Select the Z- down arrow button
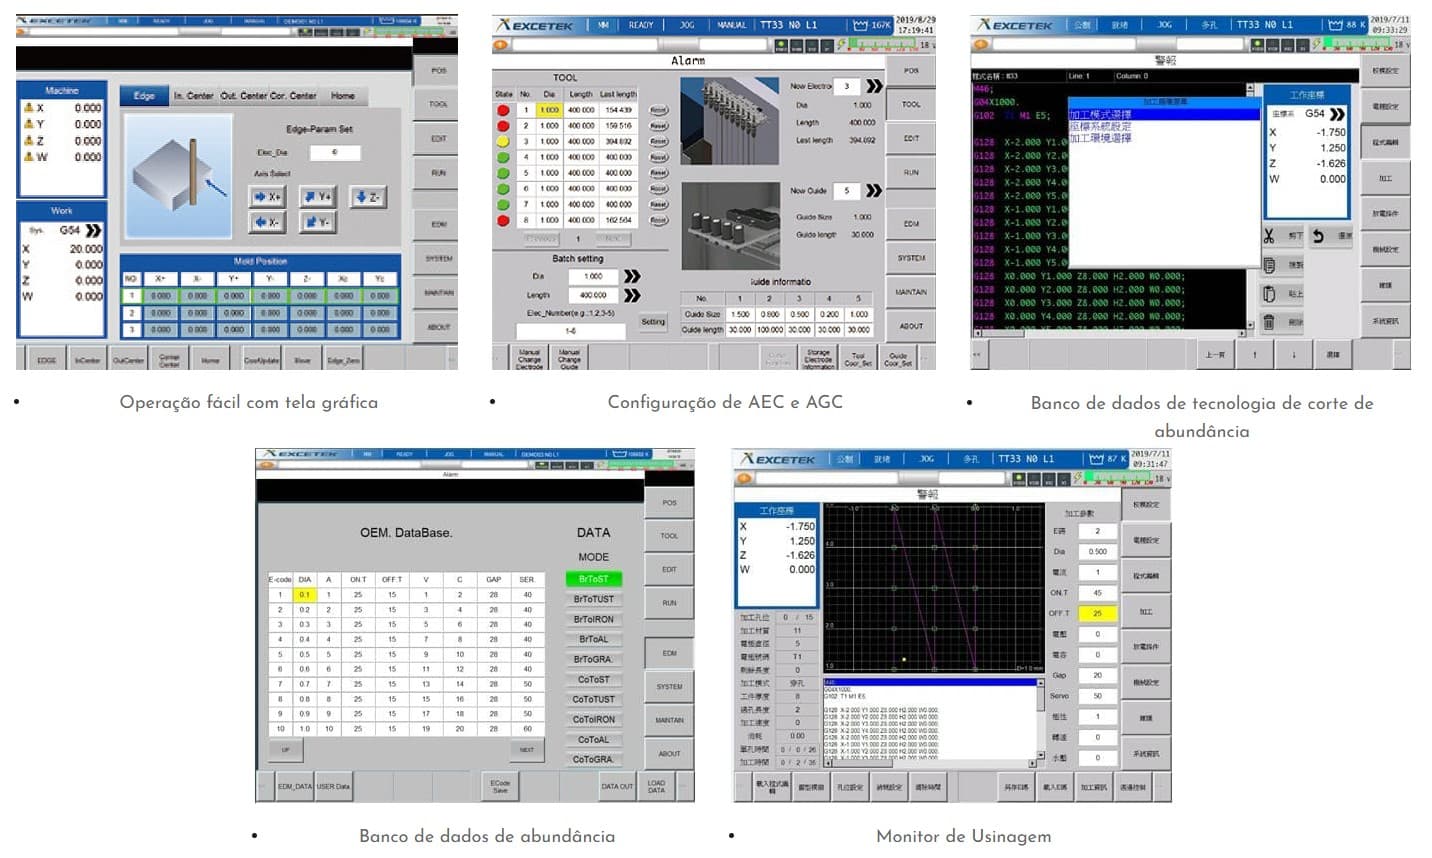The width and height of the screenshot is (1432, 858). pyautogui.click(x=367, y=197)
